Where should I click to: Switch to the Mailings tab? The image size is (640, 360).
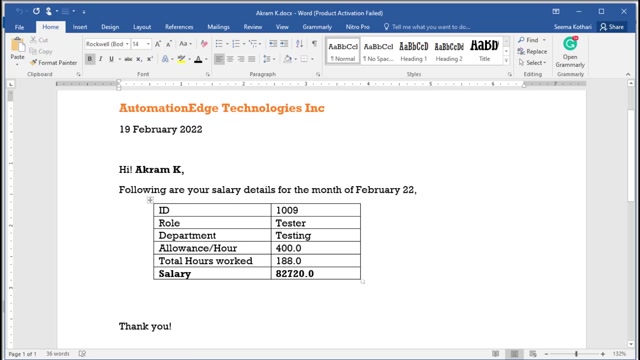tap(218, 27)
